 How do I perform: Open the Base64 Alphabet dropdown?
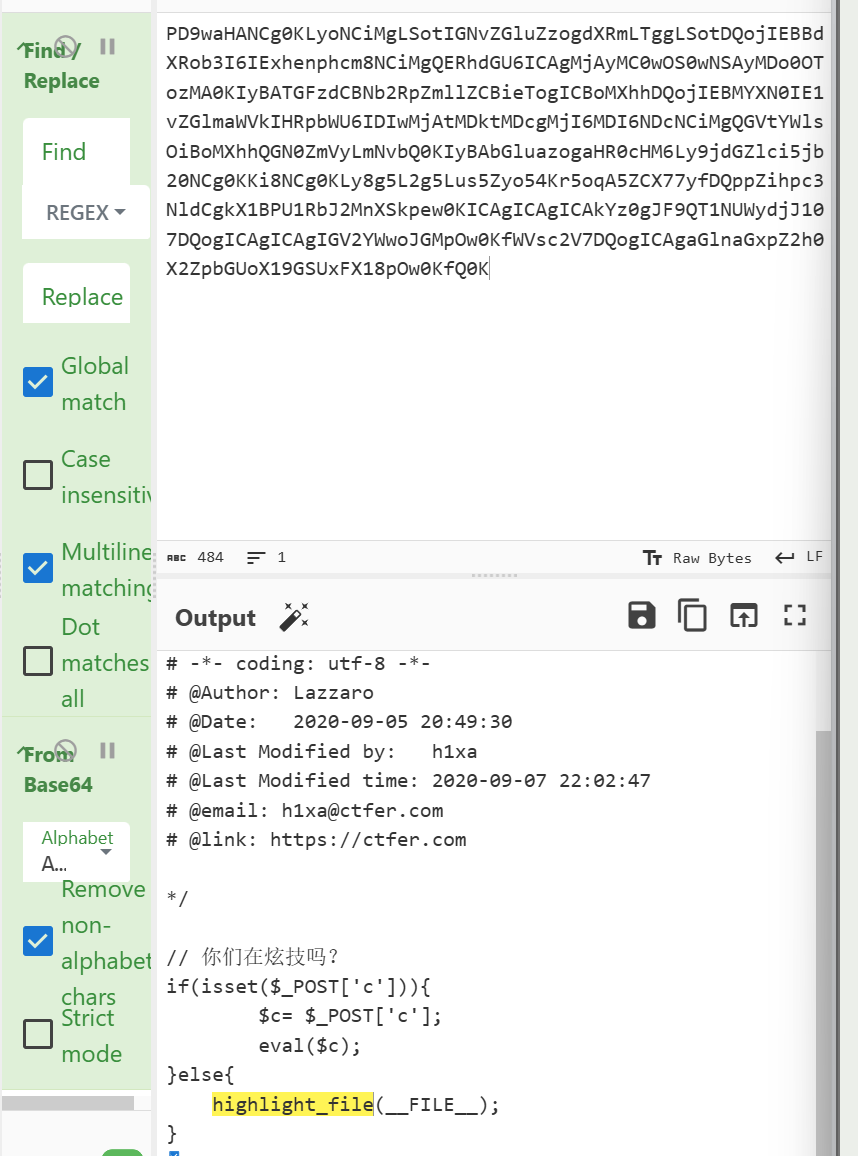point(77,851)
